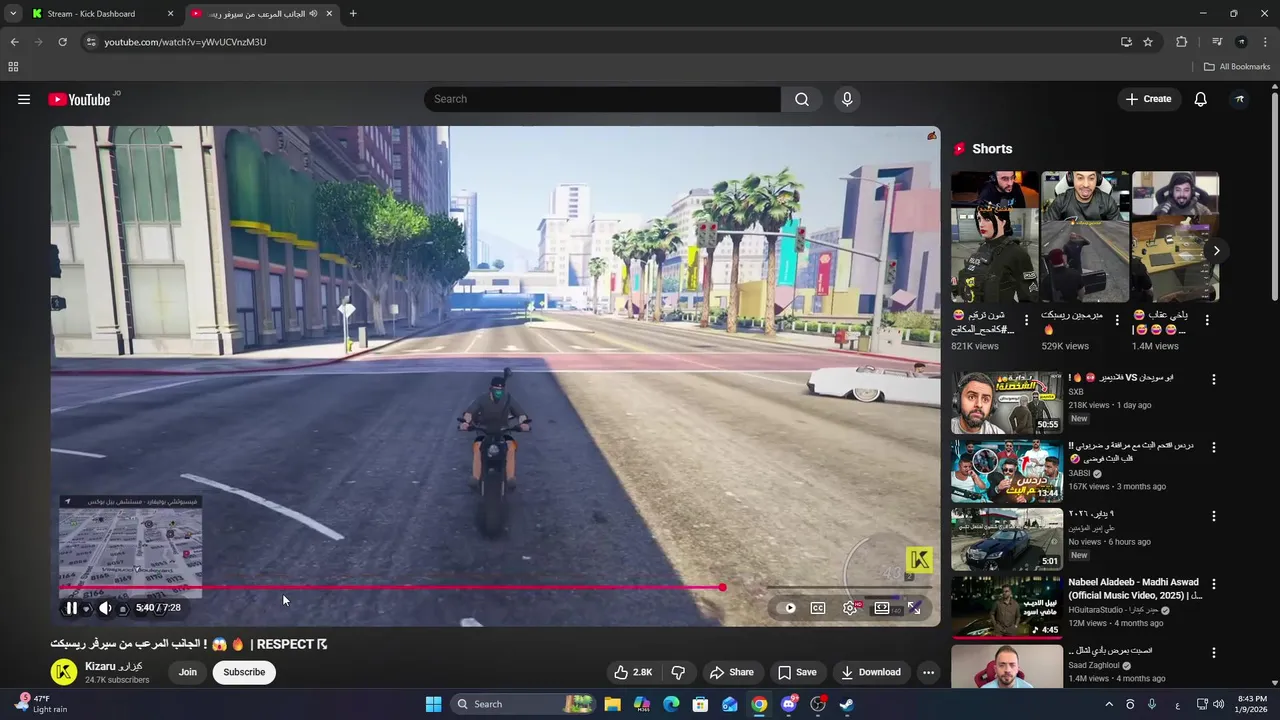Dislike the video
1280x720 pixels.
tap(678, 672)
